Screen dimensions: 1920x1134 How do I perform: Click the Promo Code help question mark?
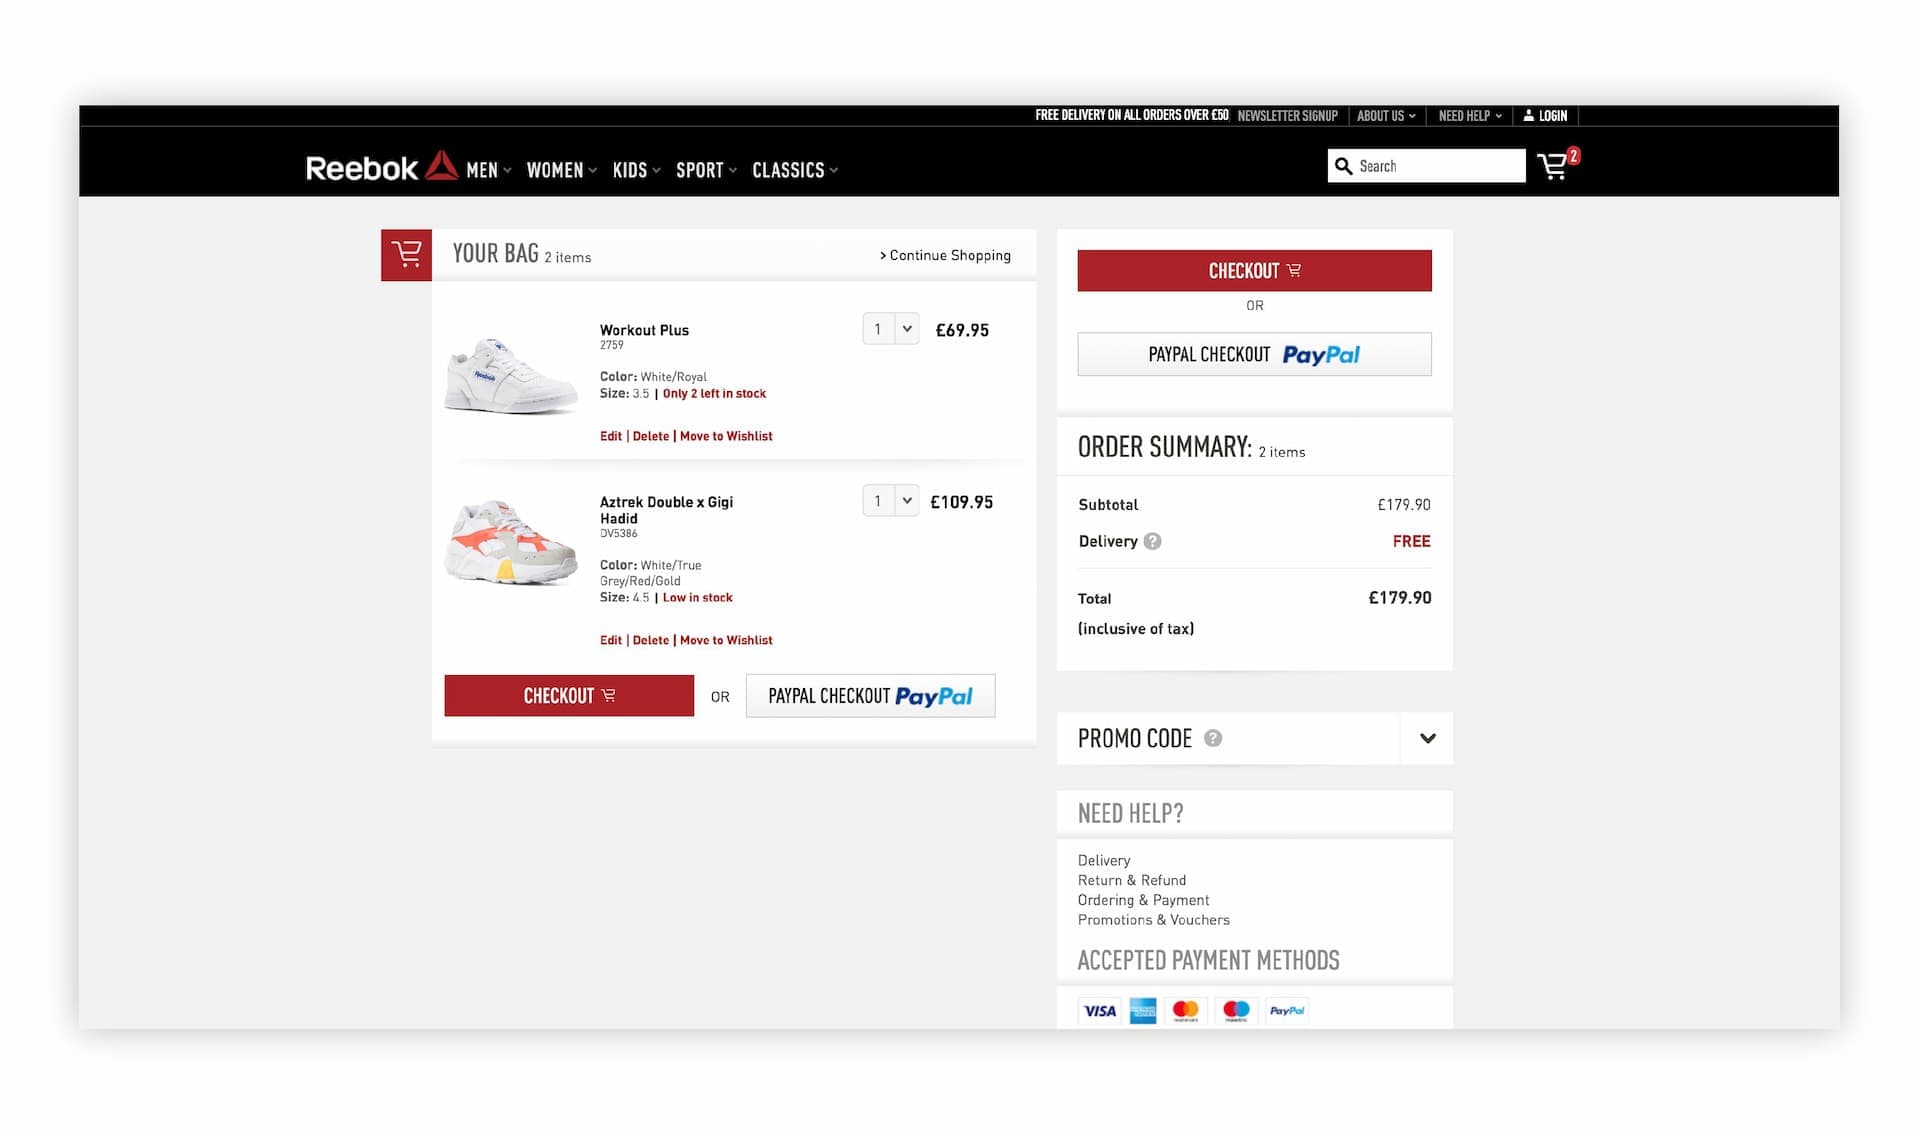click(1213, 738)
